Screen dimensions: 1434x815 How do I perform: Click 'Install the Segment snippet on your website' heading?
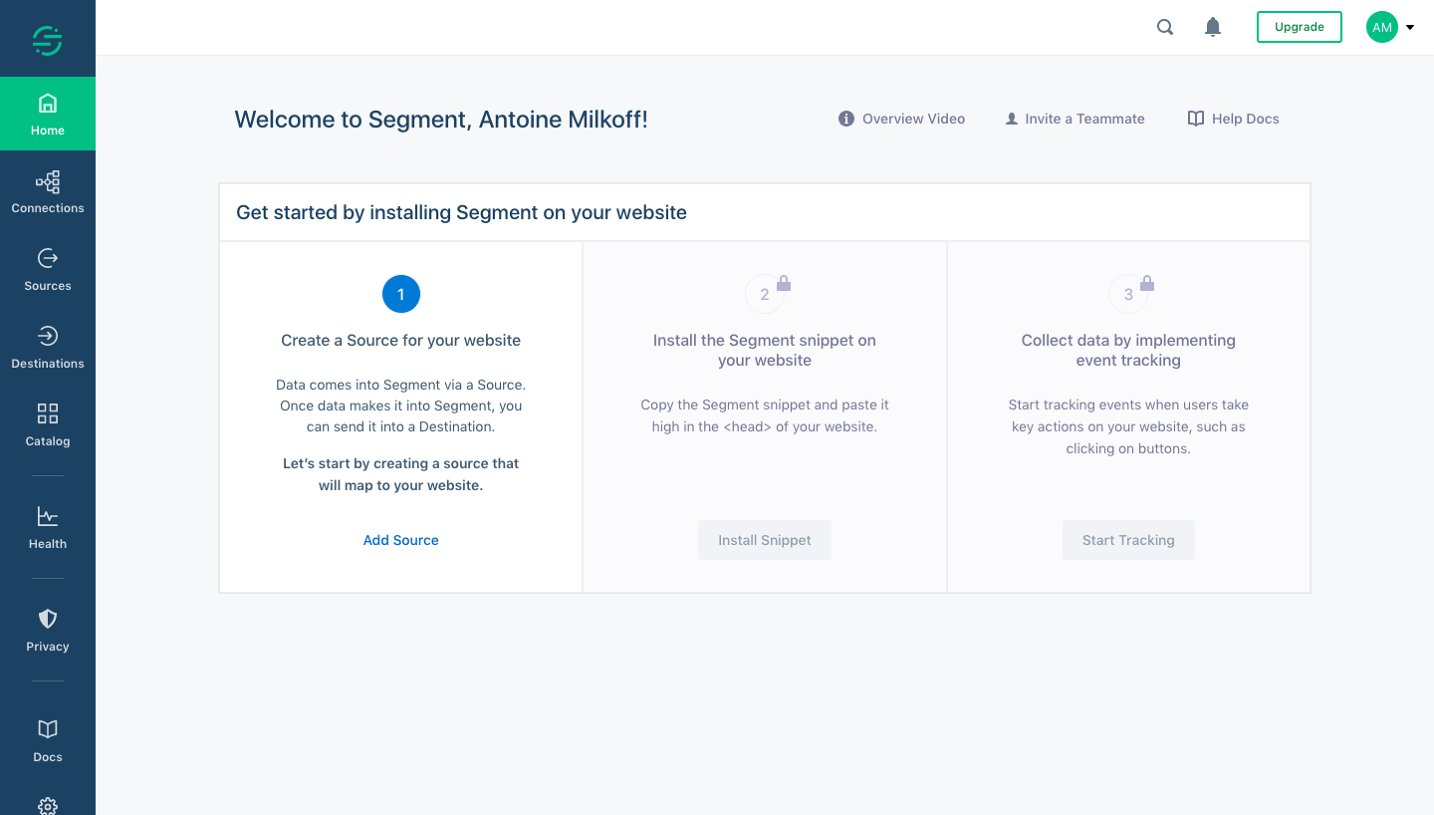click(x=764, y=350)
